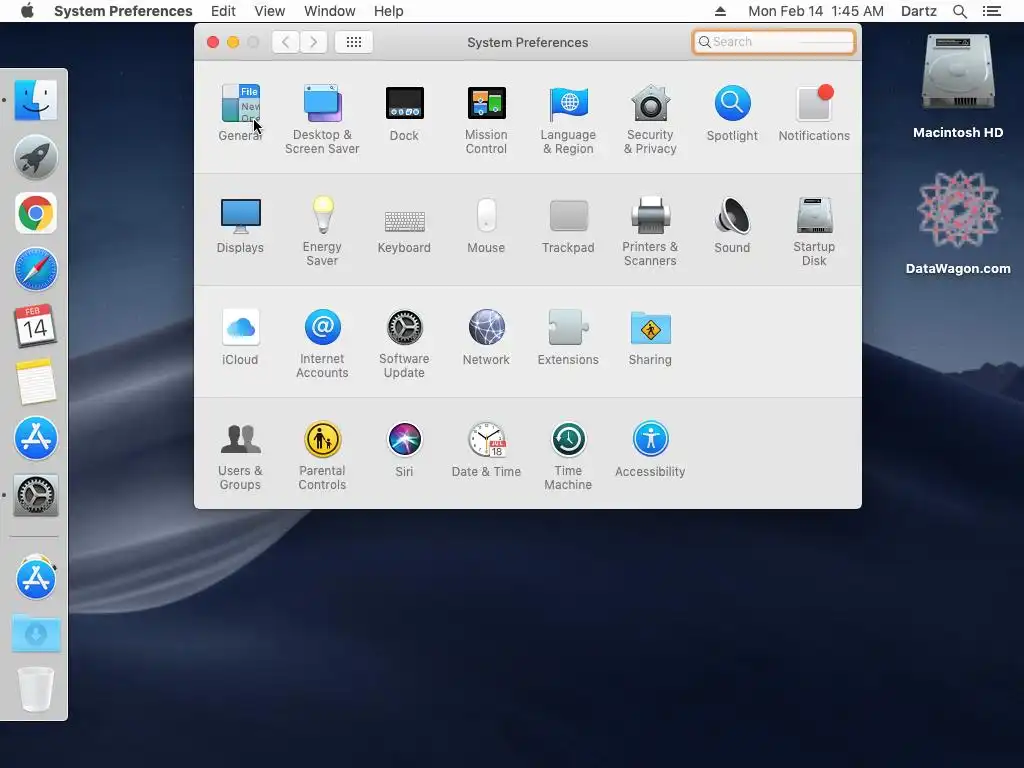Open the Help menu
Image resolution: width=1024 pixels, height=768 pixels.
point(389,11)
